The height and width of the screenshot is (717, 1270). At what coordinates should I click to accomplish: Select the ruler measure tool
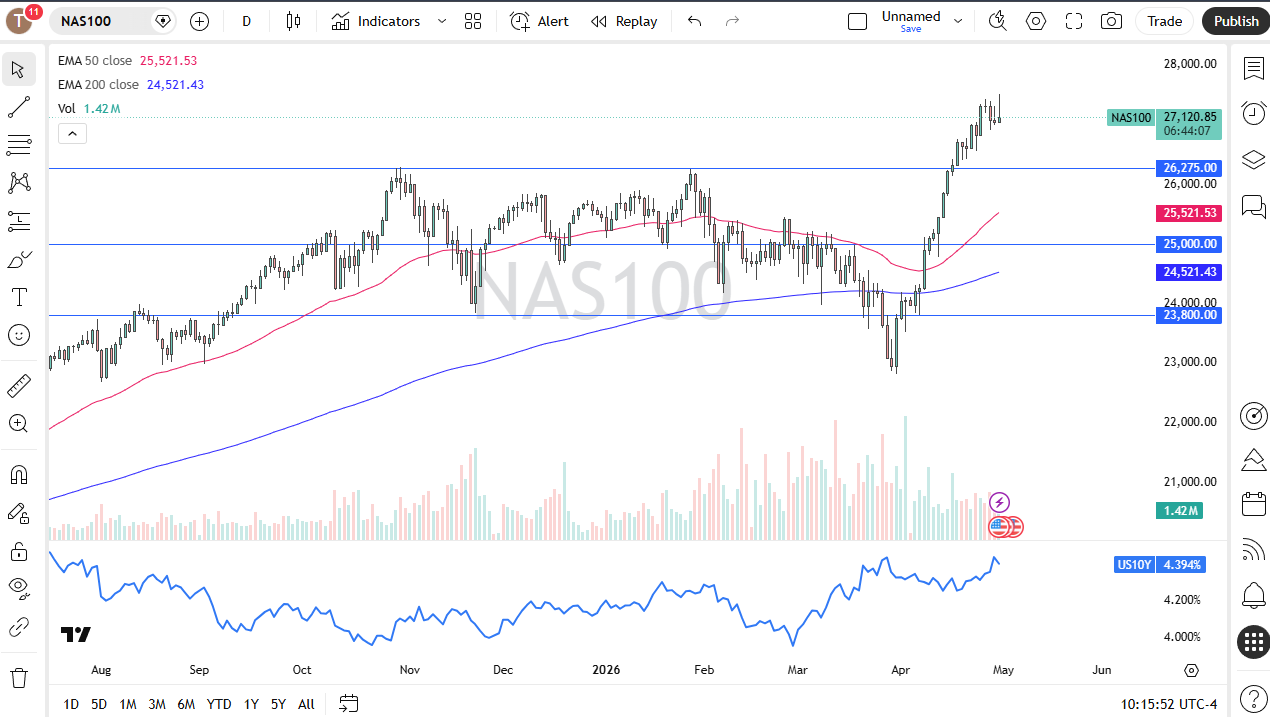click(x=18, y=386)
